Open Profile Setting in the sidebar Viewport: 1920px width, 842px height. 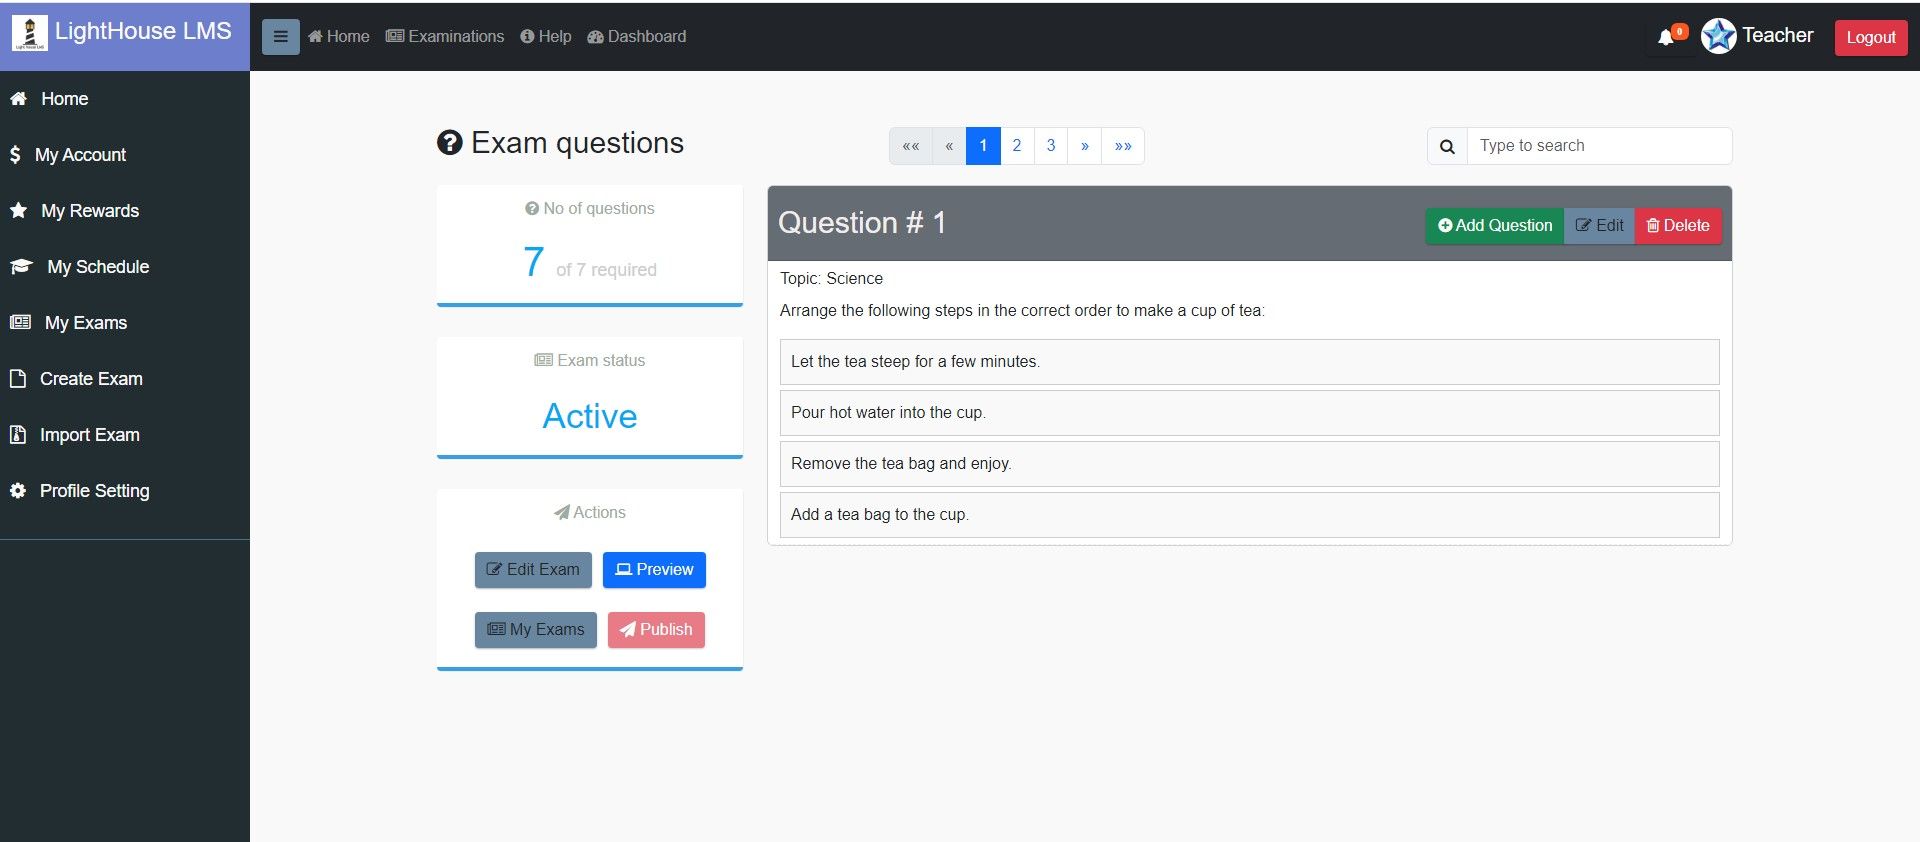[94, 491]
